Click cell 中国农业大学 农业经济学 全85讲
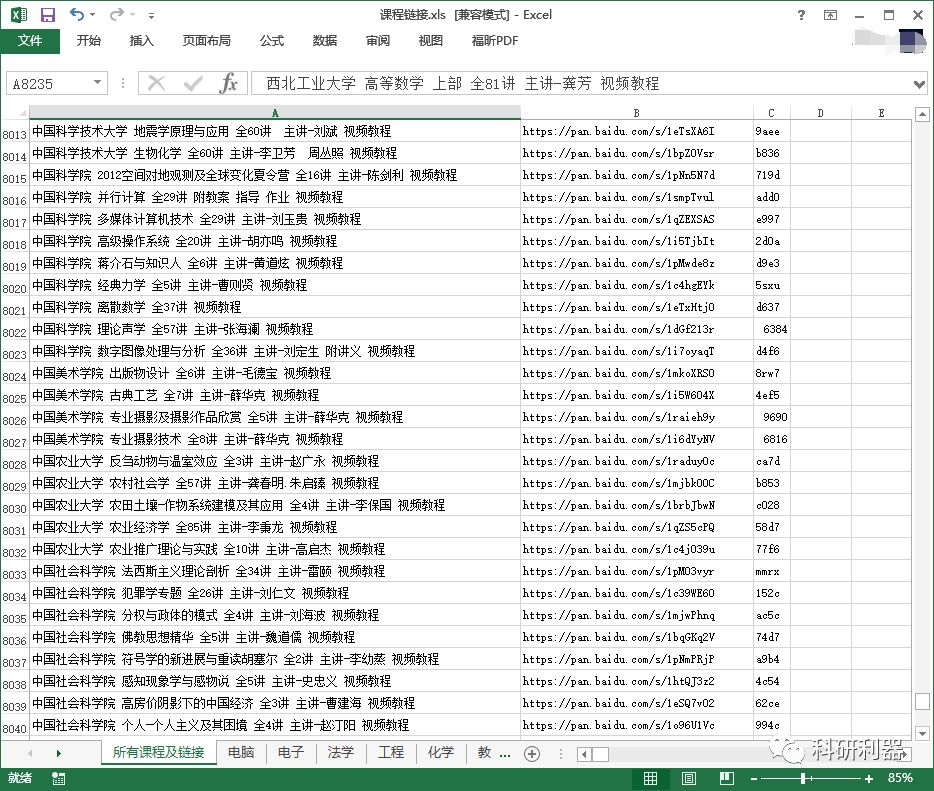934x791 pixels. [x=275, y=527]
